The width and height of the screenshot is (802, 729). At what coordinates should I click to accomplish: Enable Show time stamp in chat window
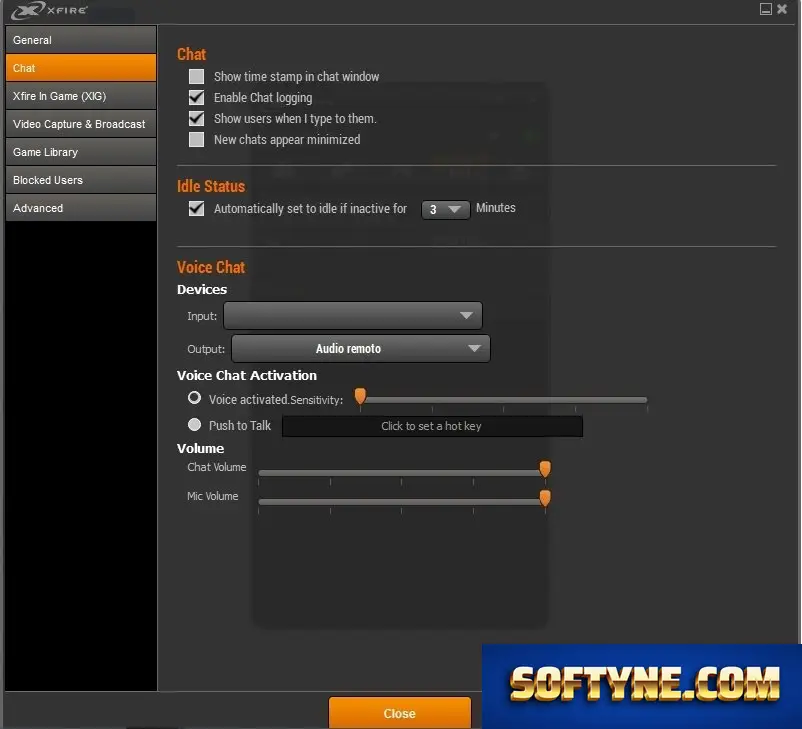(196, 77)
